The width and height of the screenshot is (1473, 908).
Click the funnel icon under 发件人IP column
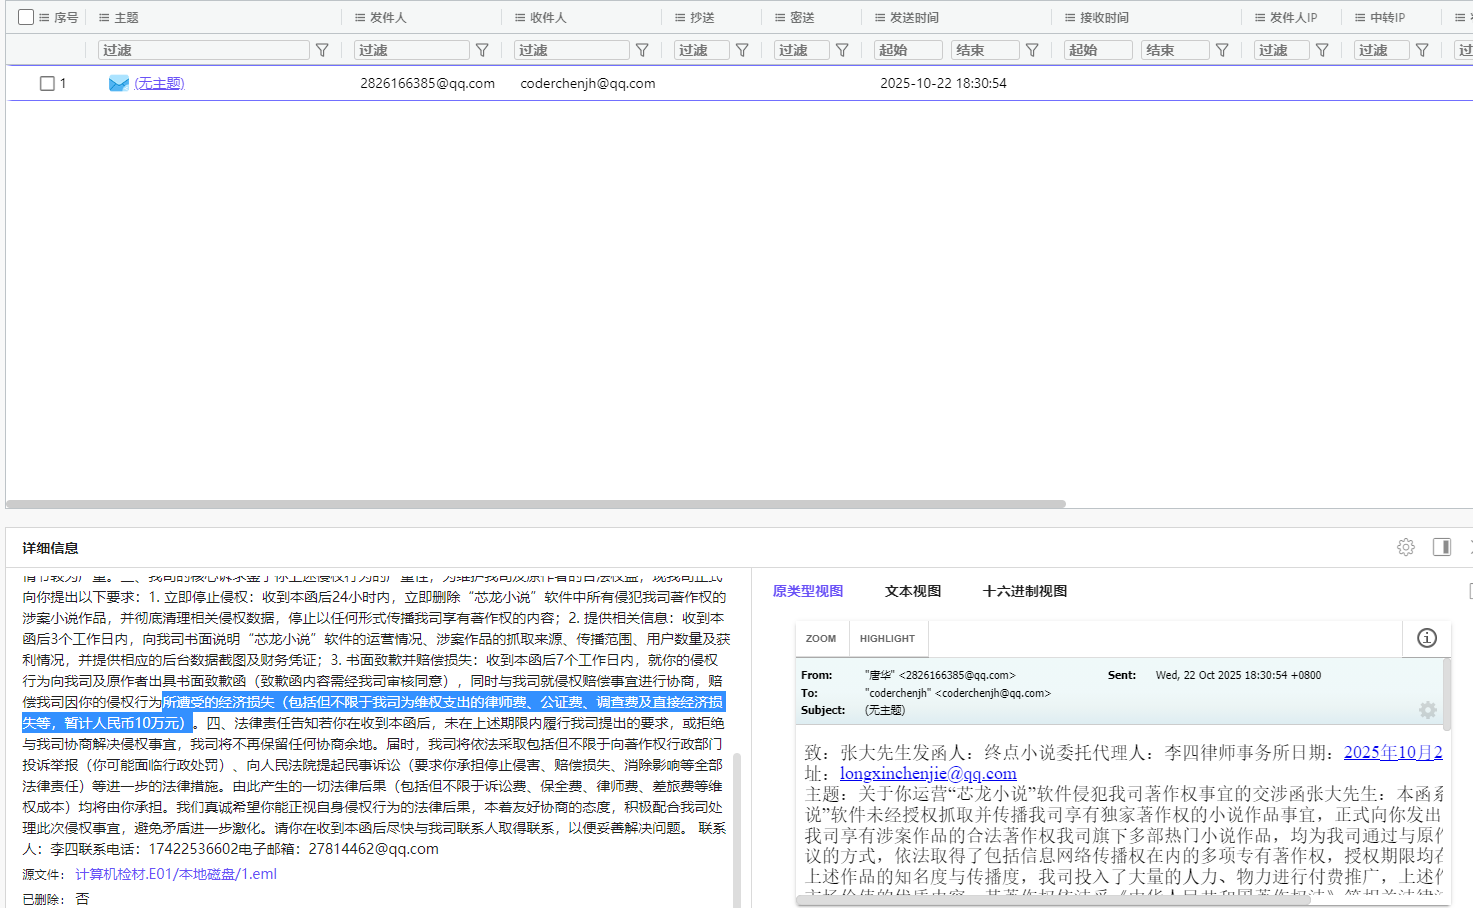[x=1323, y=49]
